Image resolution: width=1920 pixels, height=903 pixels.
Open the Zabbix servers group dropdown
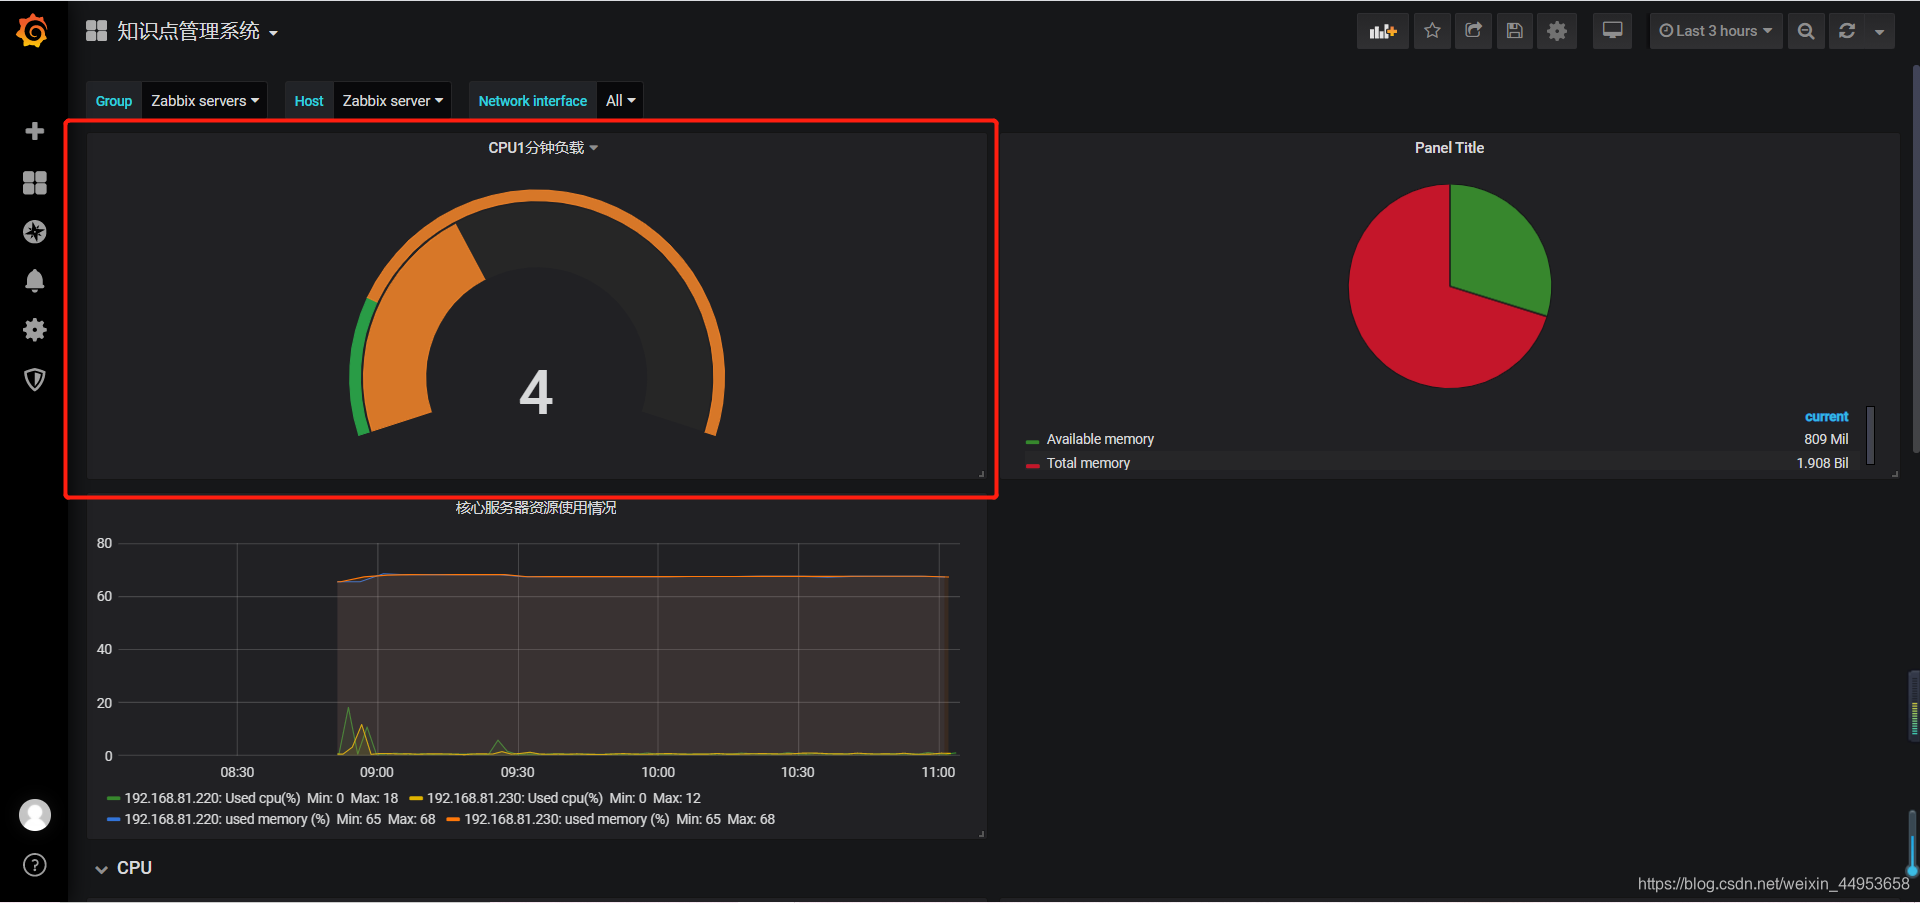[205, 101]
